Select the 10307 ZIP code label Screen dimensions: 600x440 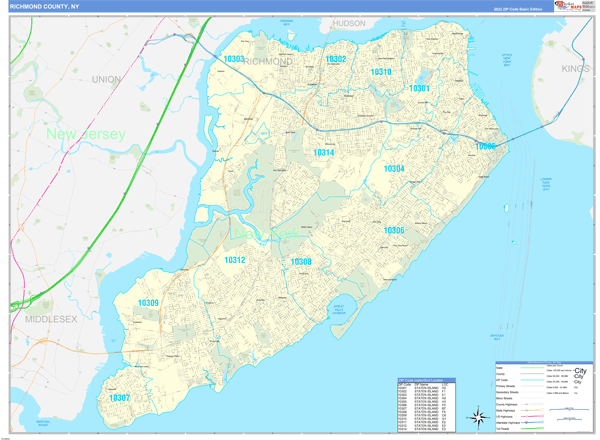pos(120,398)
